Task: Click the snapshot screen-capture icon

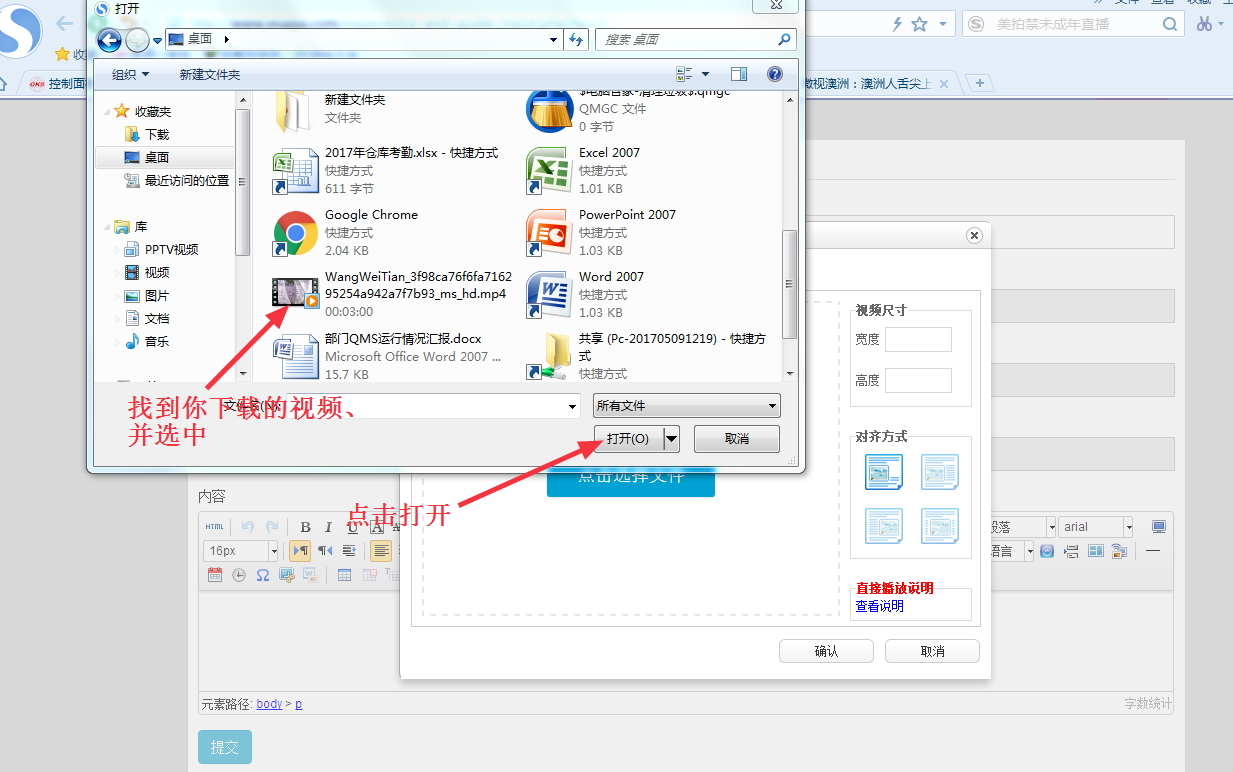Action: [287, 575]
